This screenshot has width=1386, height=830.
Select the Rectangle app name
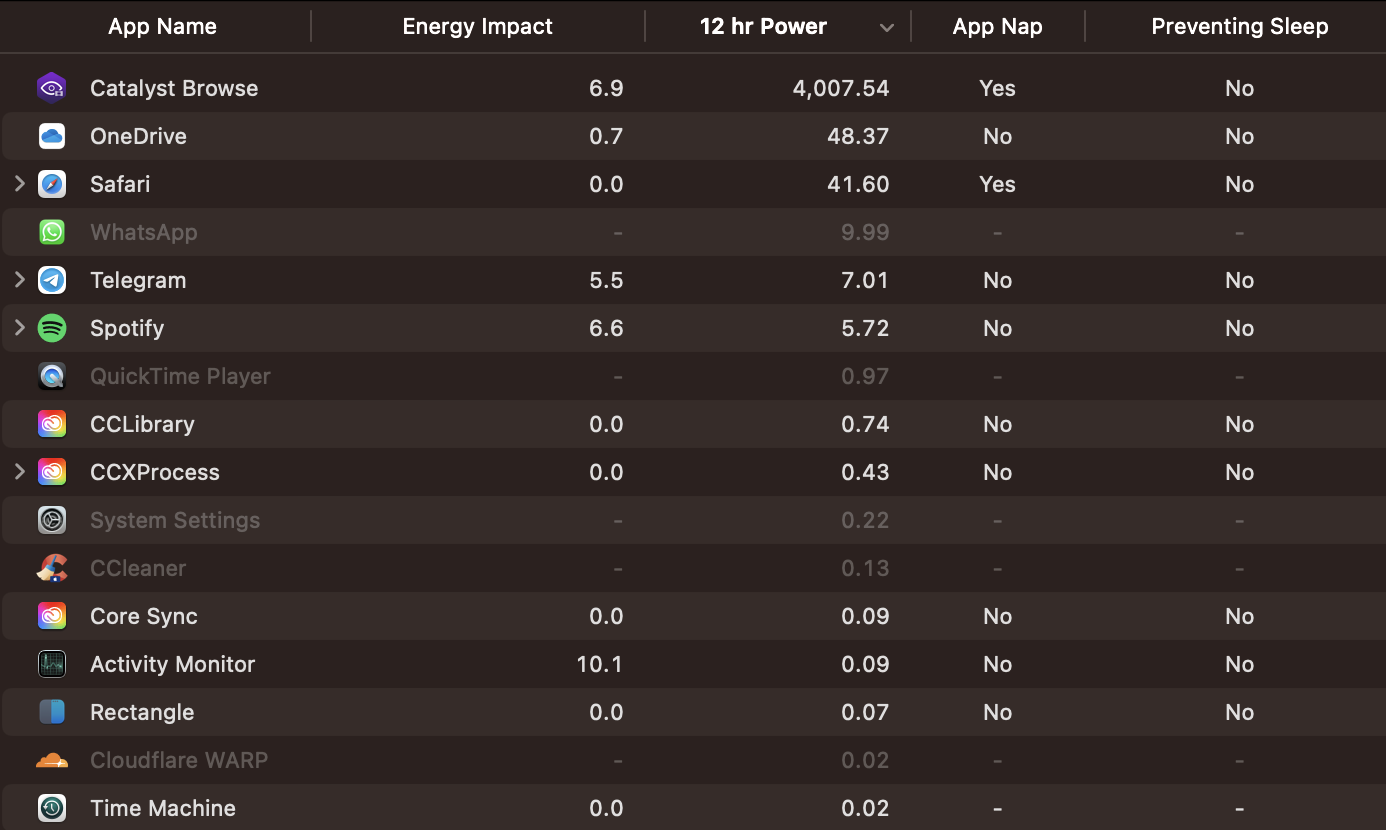[x=142, y=712]
